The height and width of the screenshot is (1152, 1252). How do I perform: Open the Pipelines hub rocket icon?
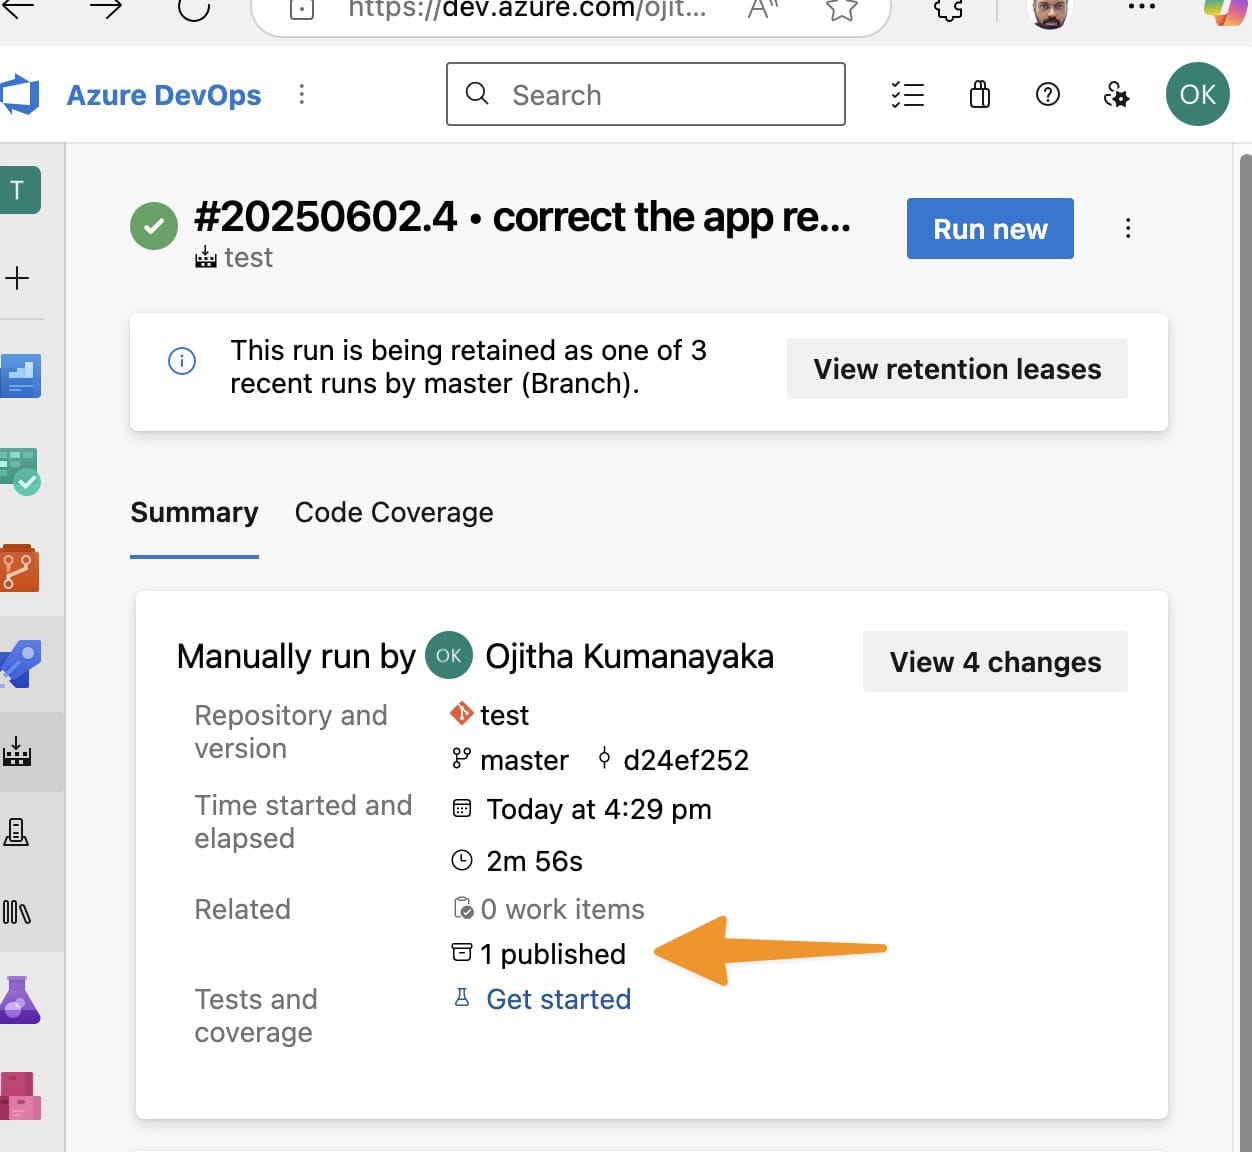[20, 663]
